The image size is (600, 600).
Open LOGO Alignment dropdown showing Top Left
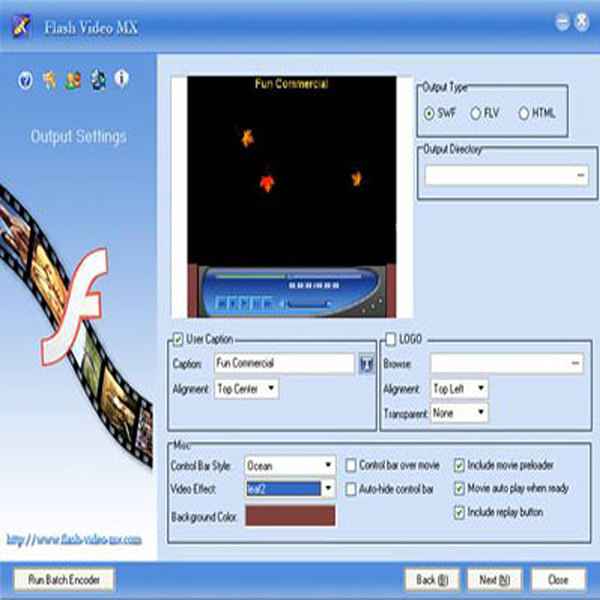[459, 389]
